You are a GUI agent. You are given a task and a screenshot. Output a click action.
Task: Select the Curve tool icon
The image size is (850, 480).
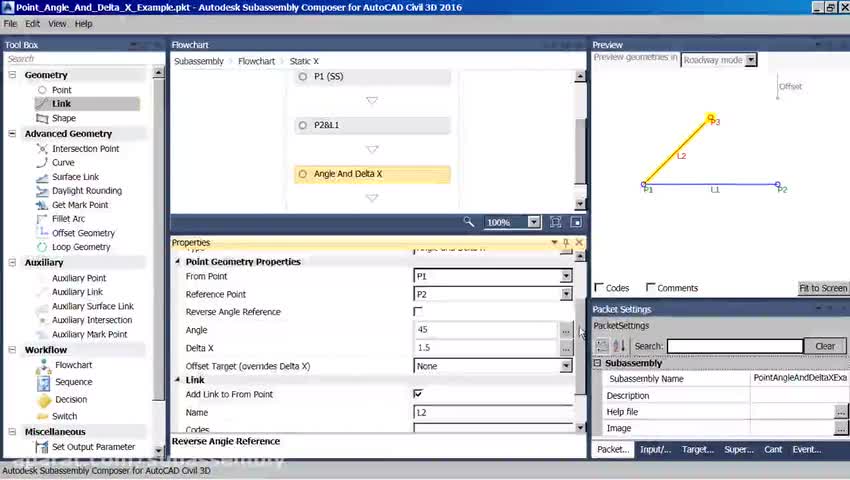(42, 163)
